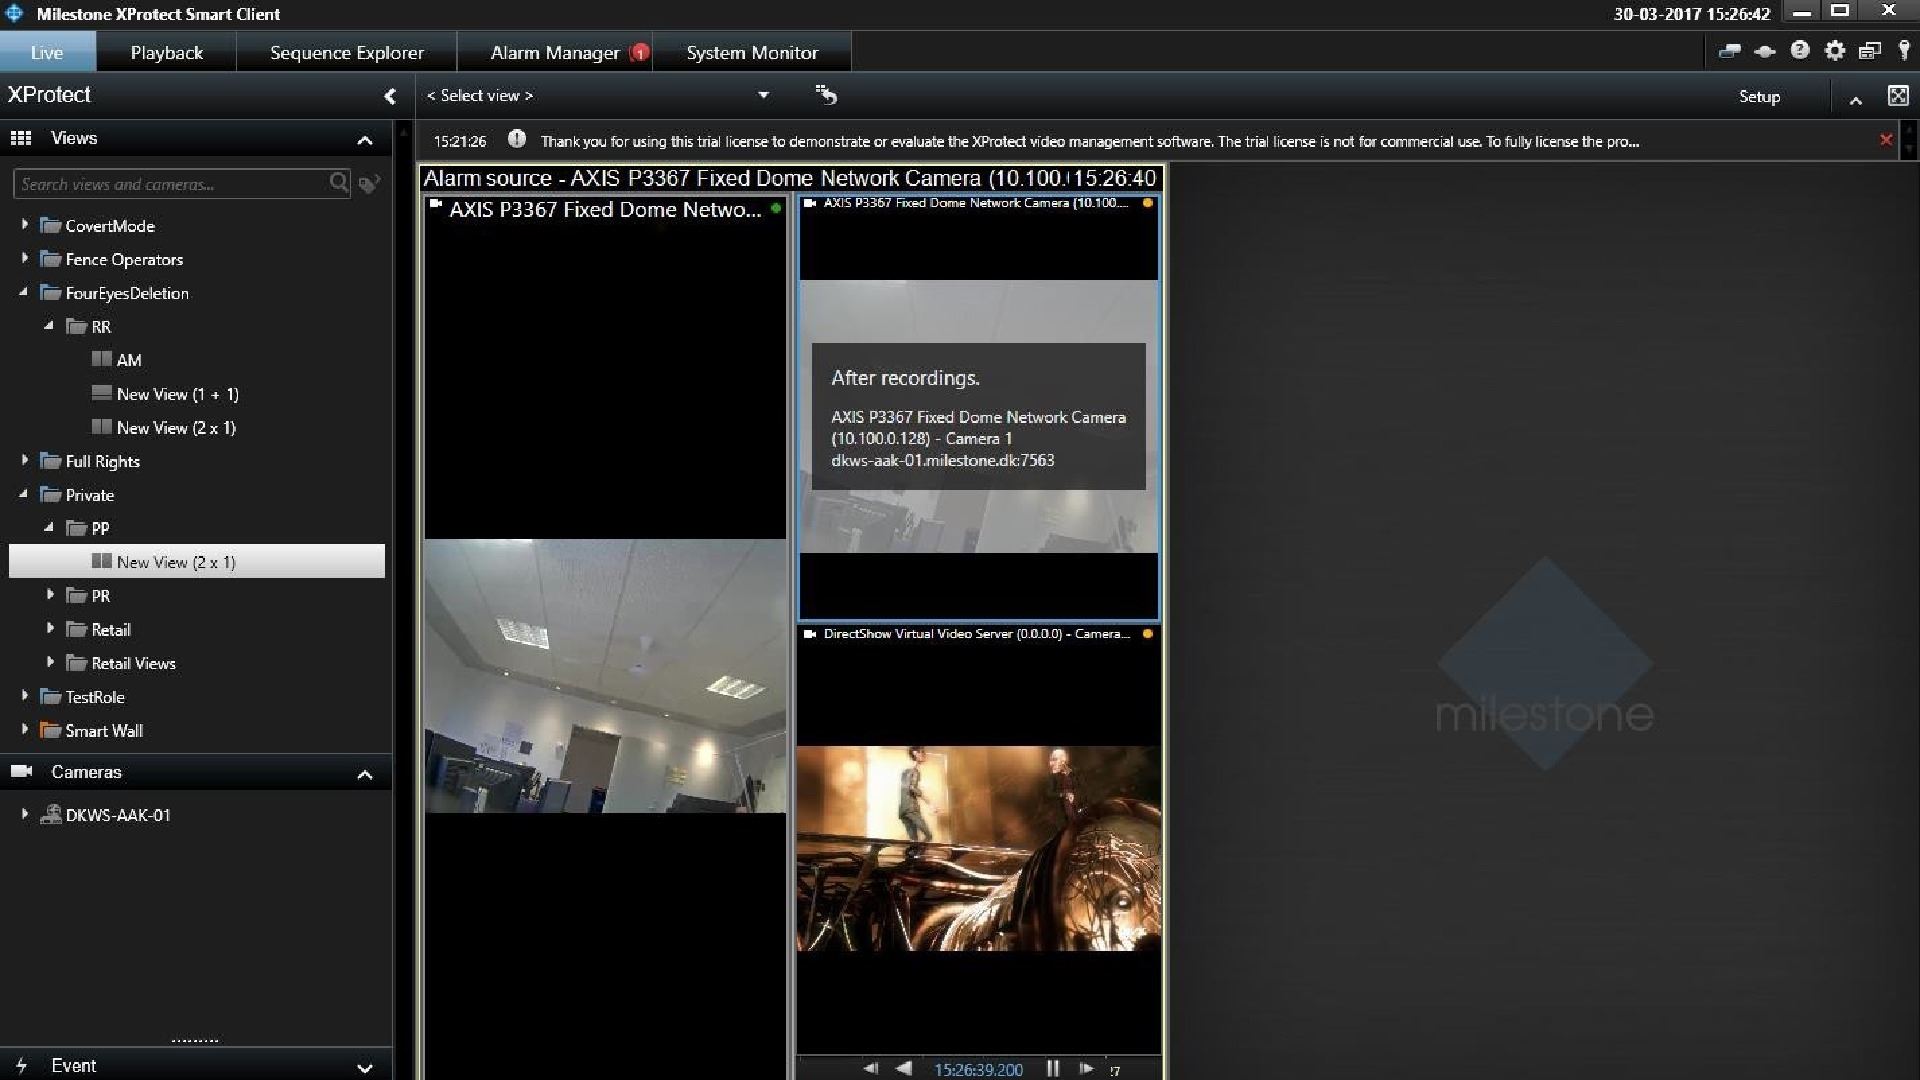The height and width of the screenshot is (1080, 1920).
Task: Expand the PR folder
Action: tap(50, 595)
